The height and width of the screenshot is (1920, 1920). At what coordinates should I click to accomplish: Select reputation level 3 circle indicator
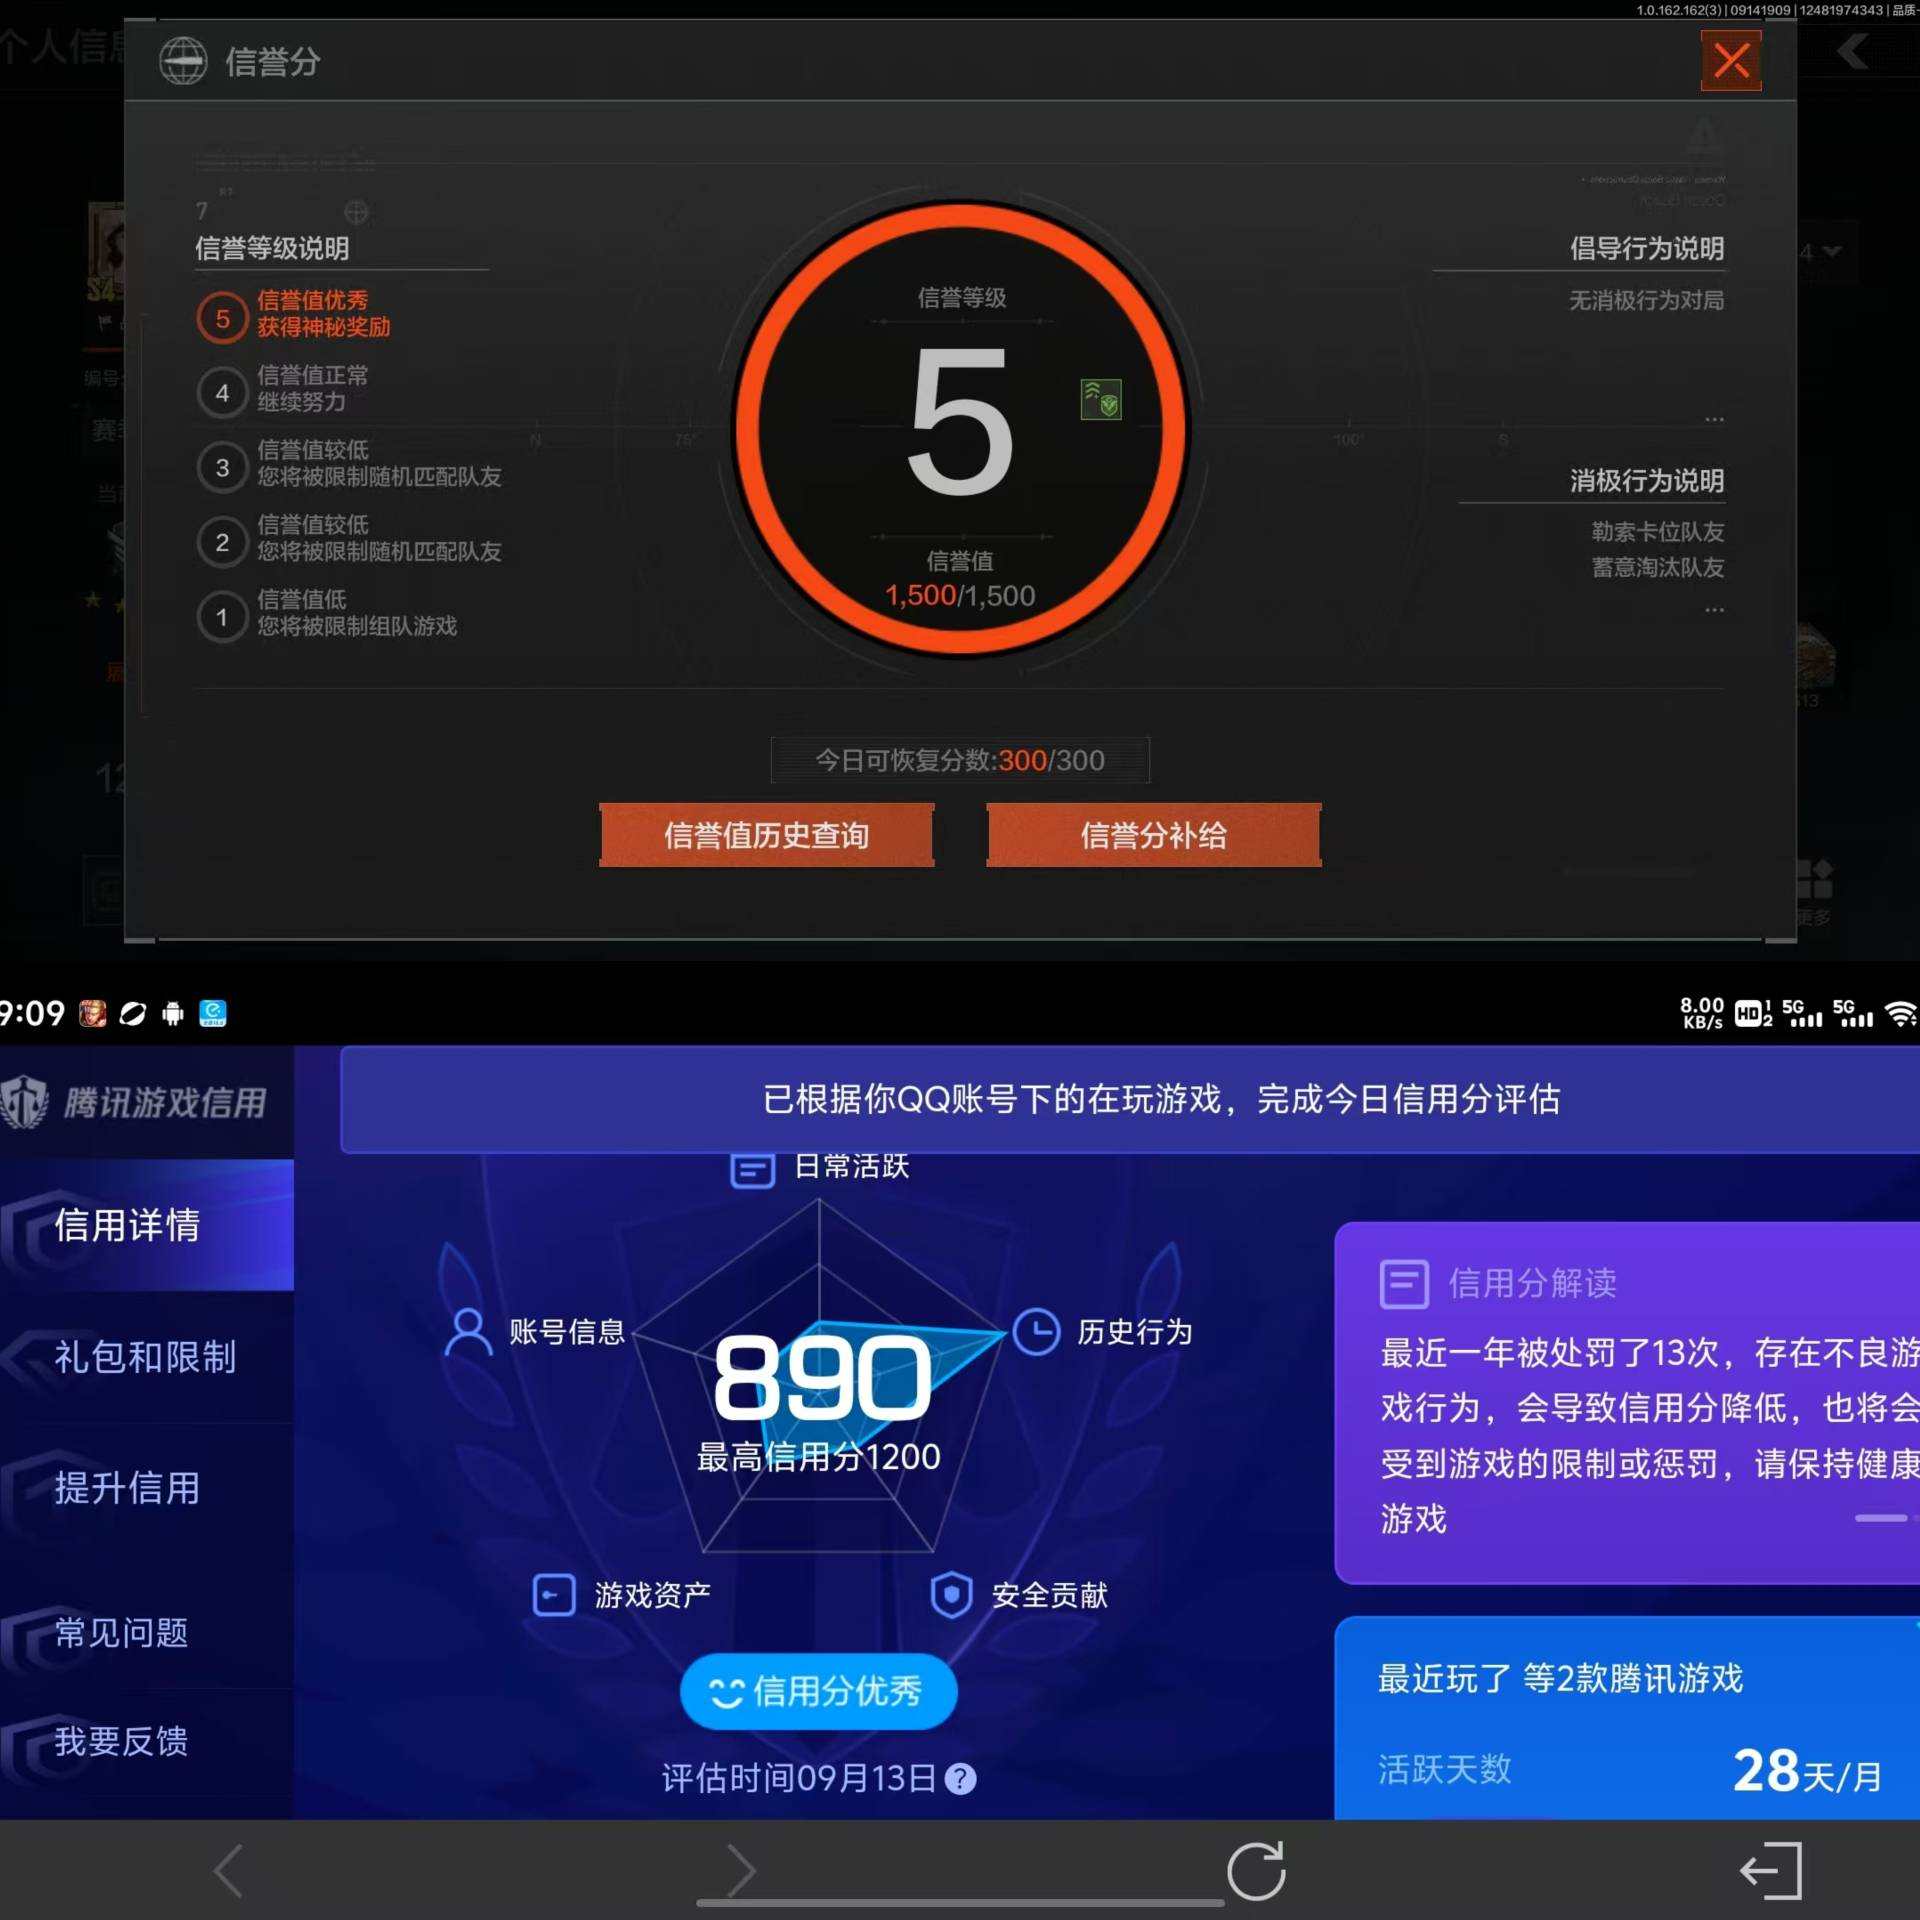click(x=222, y=466)
